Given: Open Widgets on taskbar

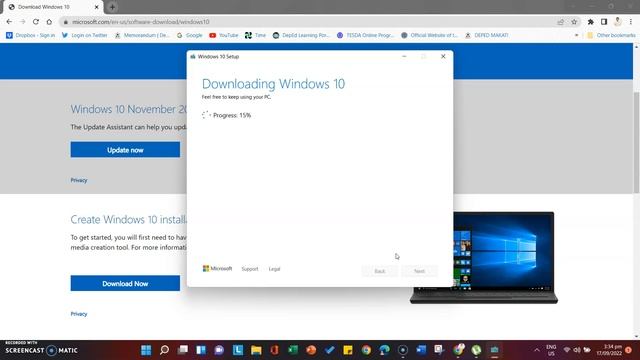Looking at the screenshot, I should [x=201, y=350].
